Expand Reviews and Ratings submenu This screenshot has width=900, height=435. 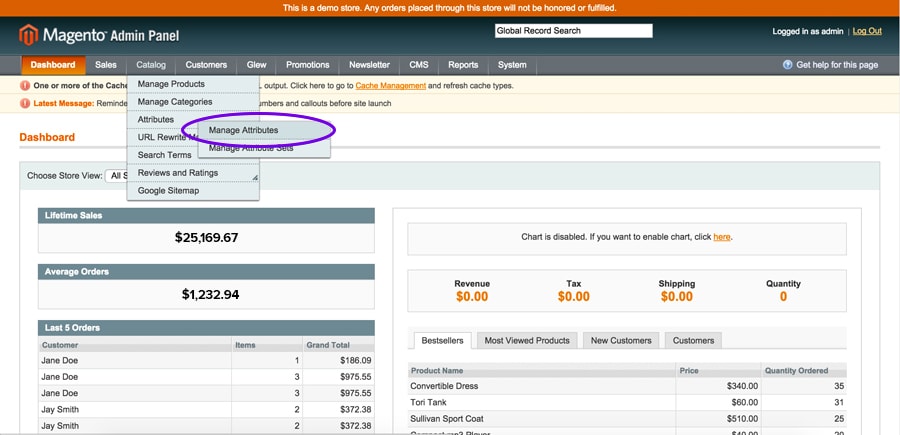click(x=193, y=173)
